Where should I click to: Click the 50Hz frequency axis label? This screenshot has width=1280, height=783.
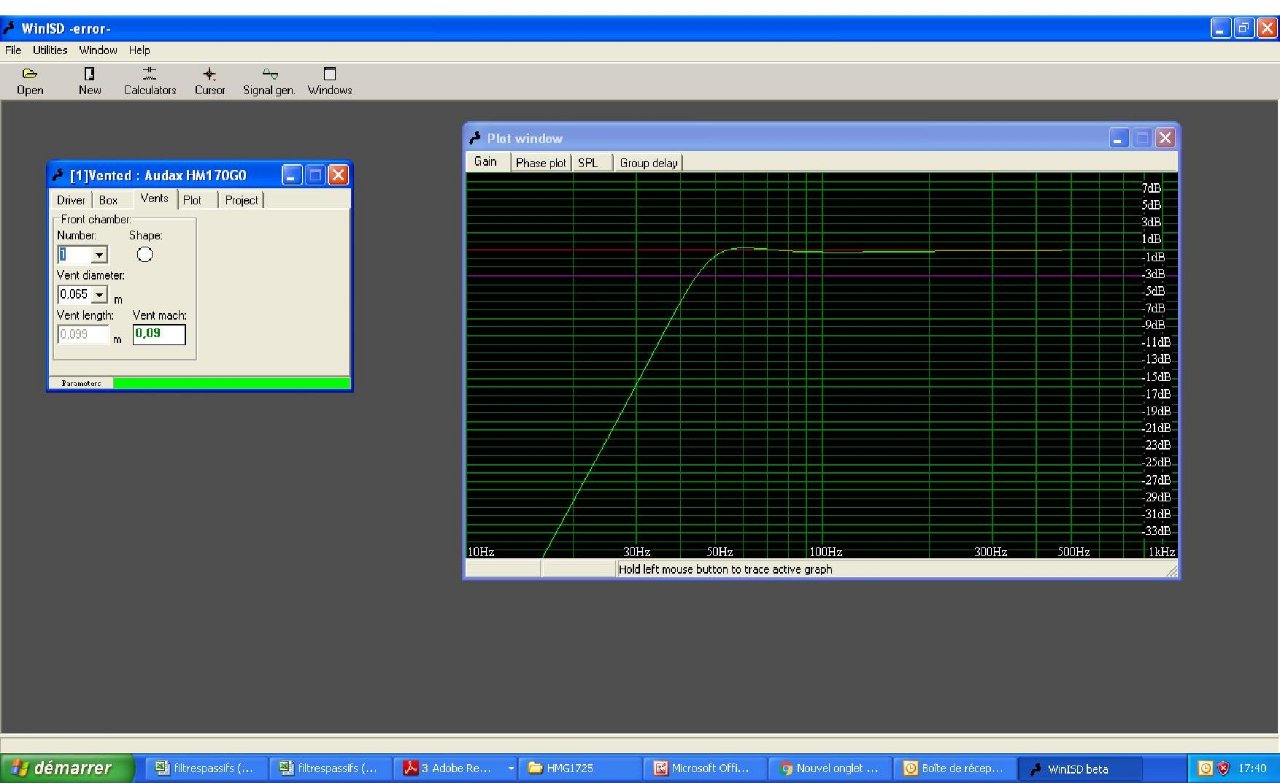720,551
